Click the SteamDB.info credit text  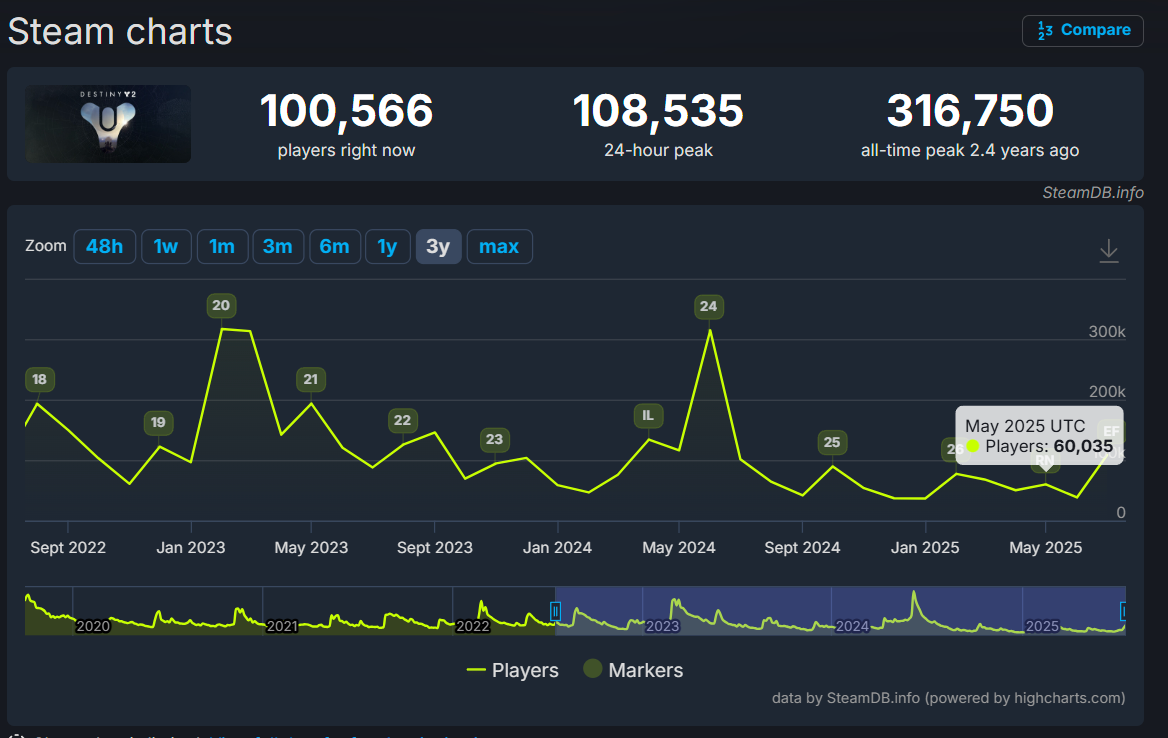1093,193
